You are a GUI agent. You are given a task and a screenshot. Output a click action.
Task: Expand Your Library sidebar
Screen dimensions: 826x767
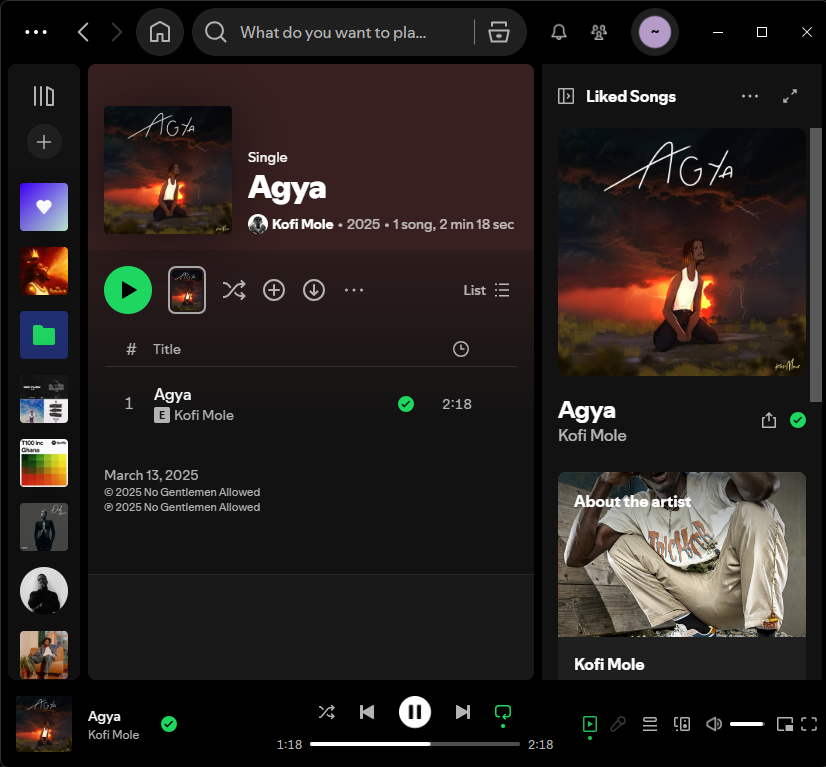tap(44, 96)
